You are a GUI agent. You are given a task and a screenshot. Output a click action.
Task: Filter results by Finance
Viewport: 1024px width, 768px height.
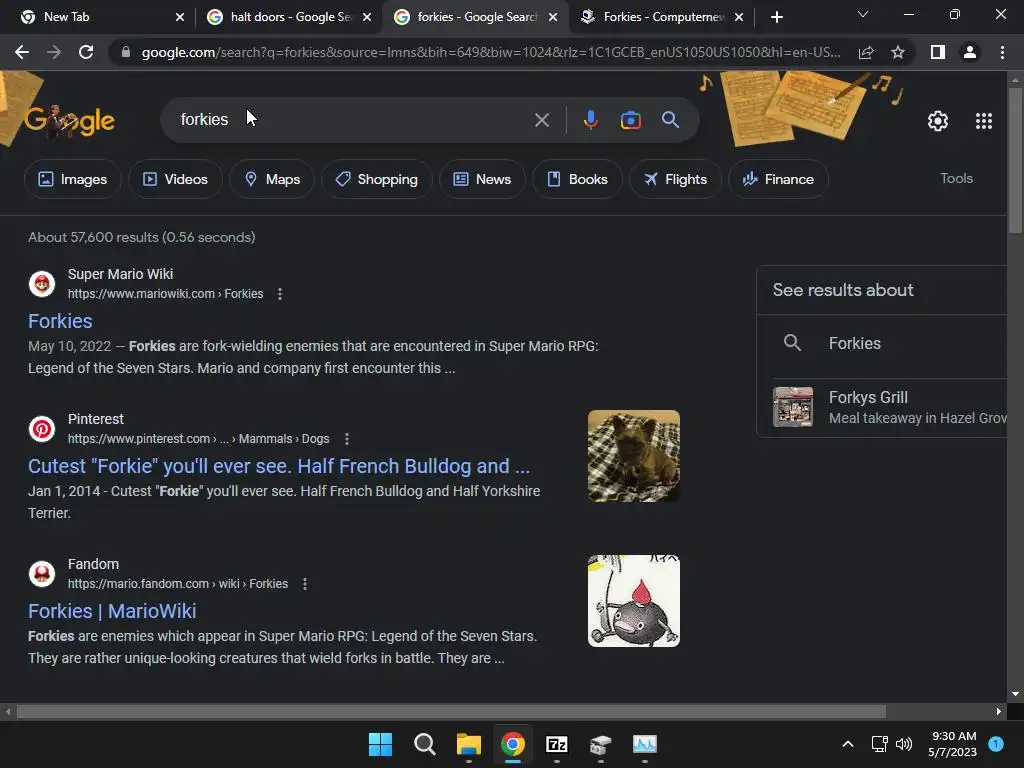(778, 179)
